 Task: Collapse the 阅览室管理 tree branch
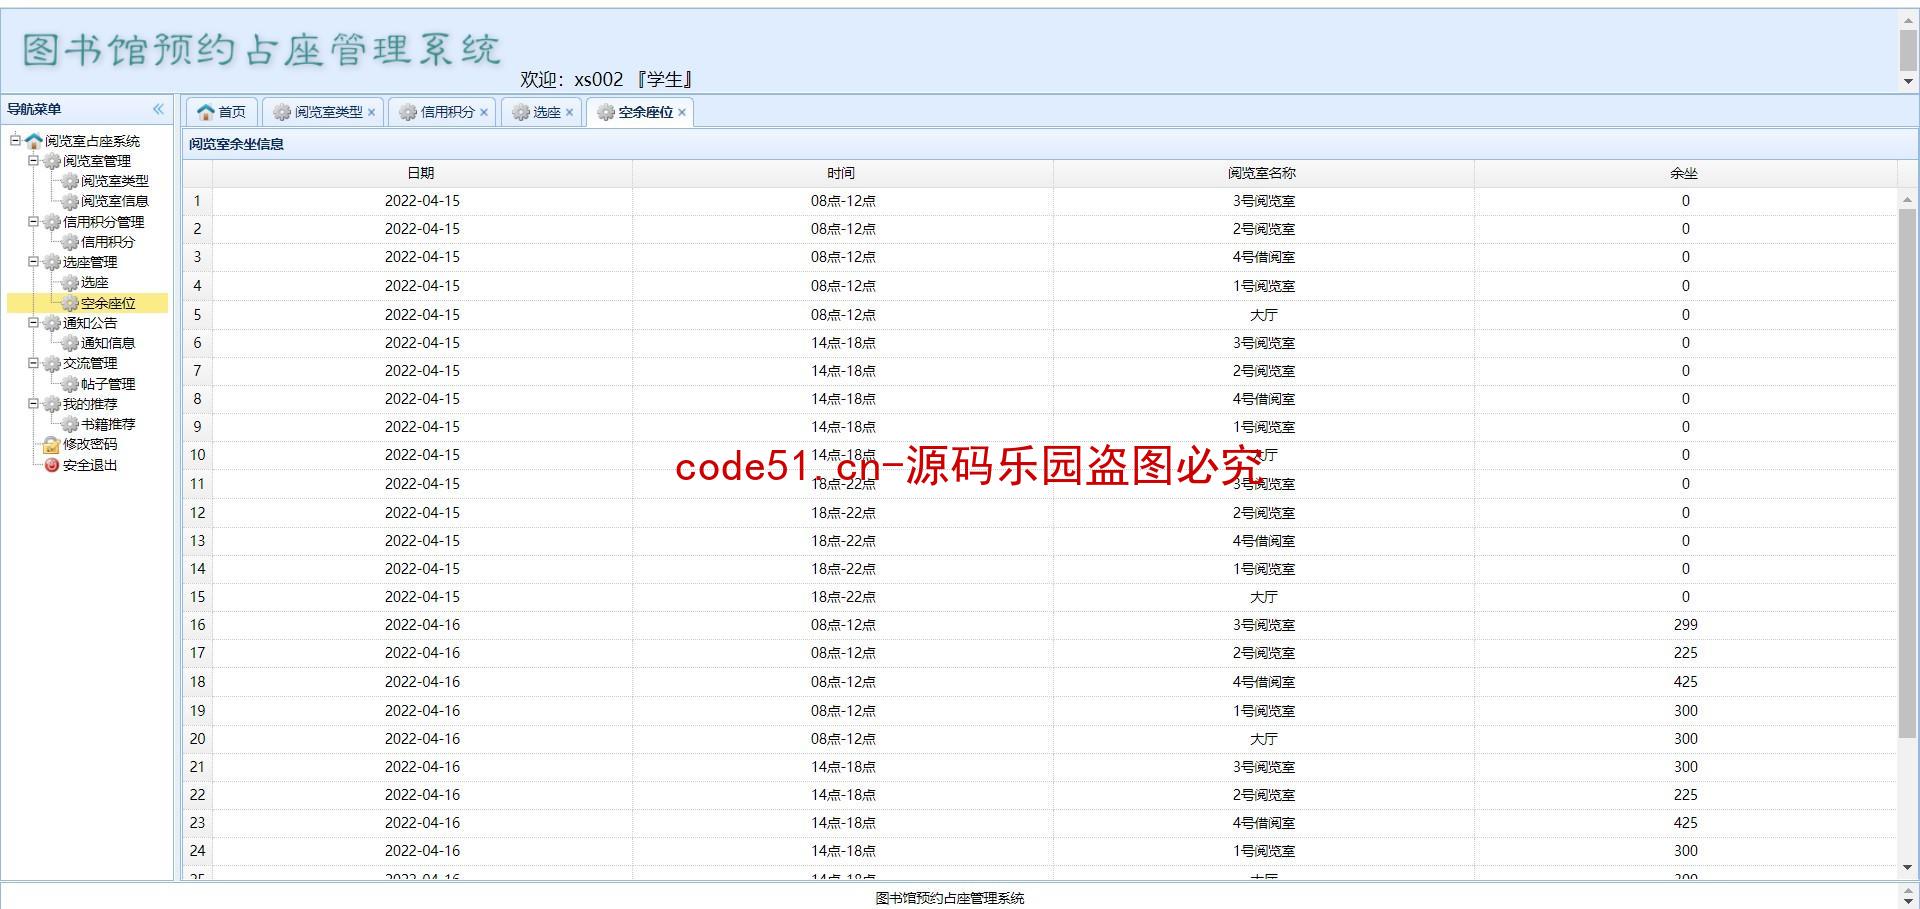[33, 161]
